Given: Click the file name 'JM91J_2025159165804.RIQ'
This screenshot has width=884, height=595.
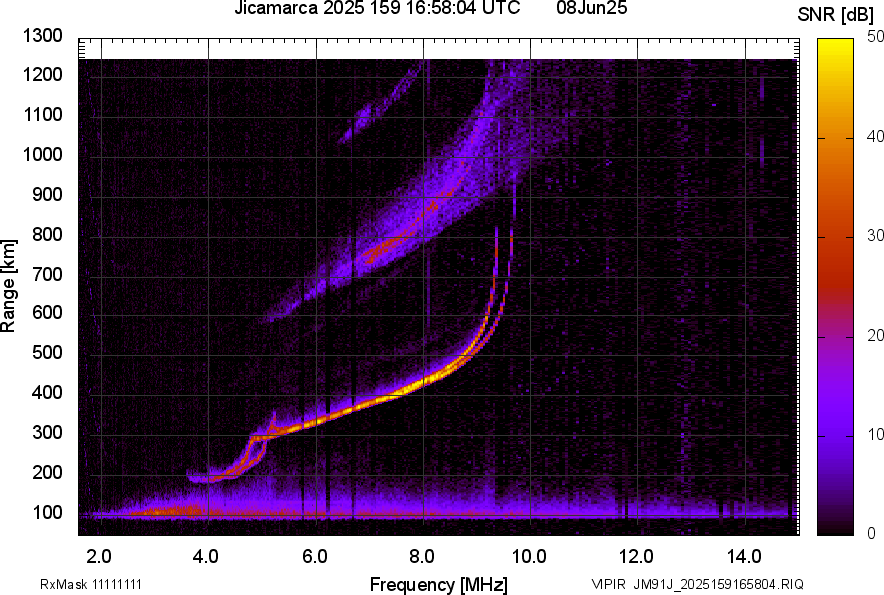Looking at the screenshot, I should (718, 585).
